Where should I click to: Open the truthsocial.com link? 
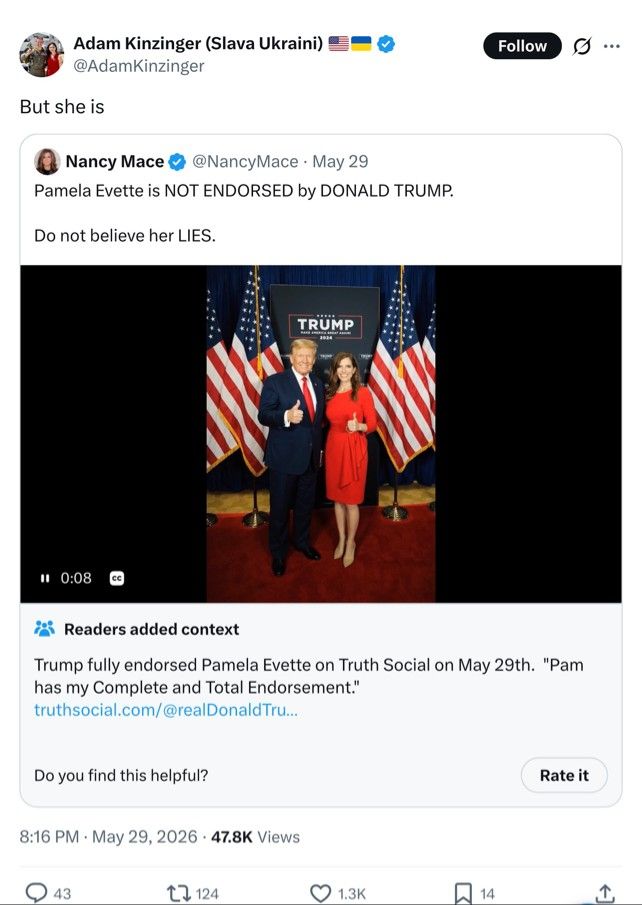pos(166,709)
